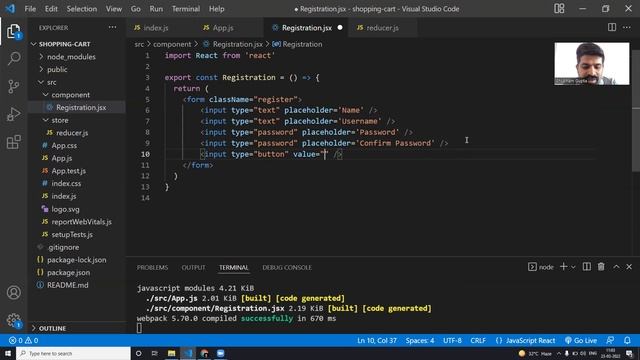Kill terminal with trash icon
The width and height of the screenshot is (640, 360).
(x=601, y=267)
